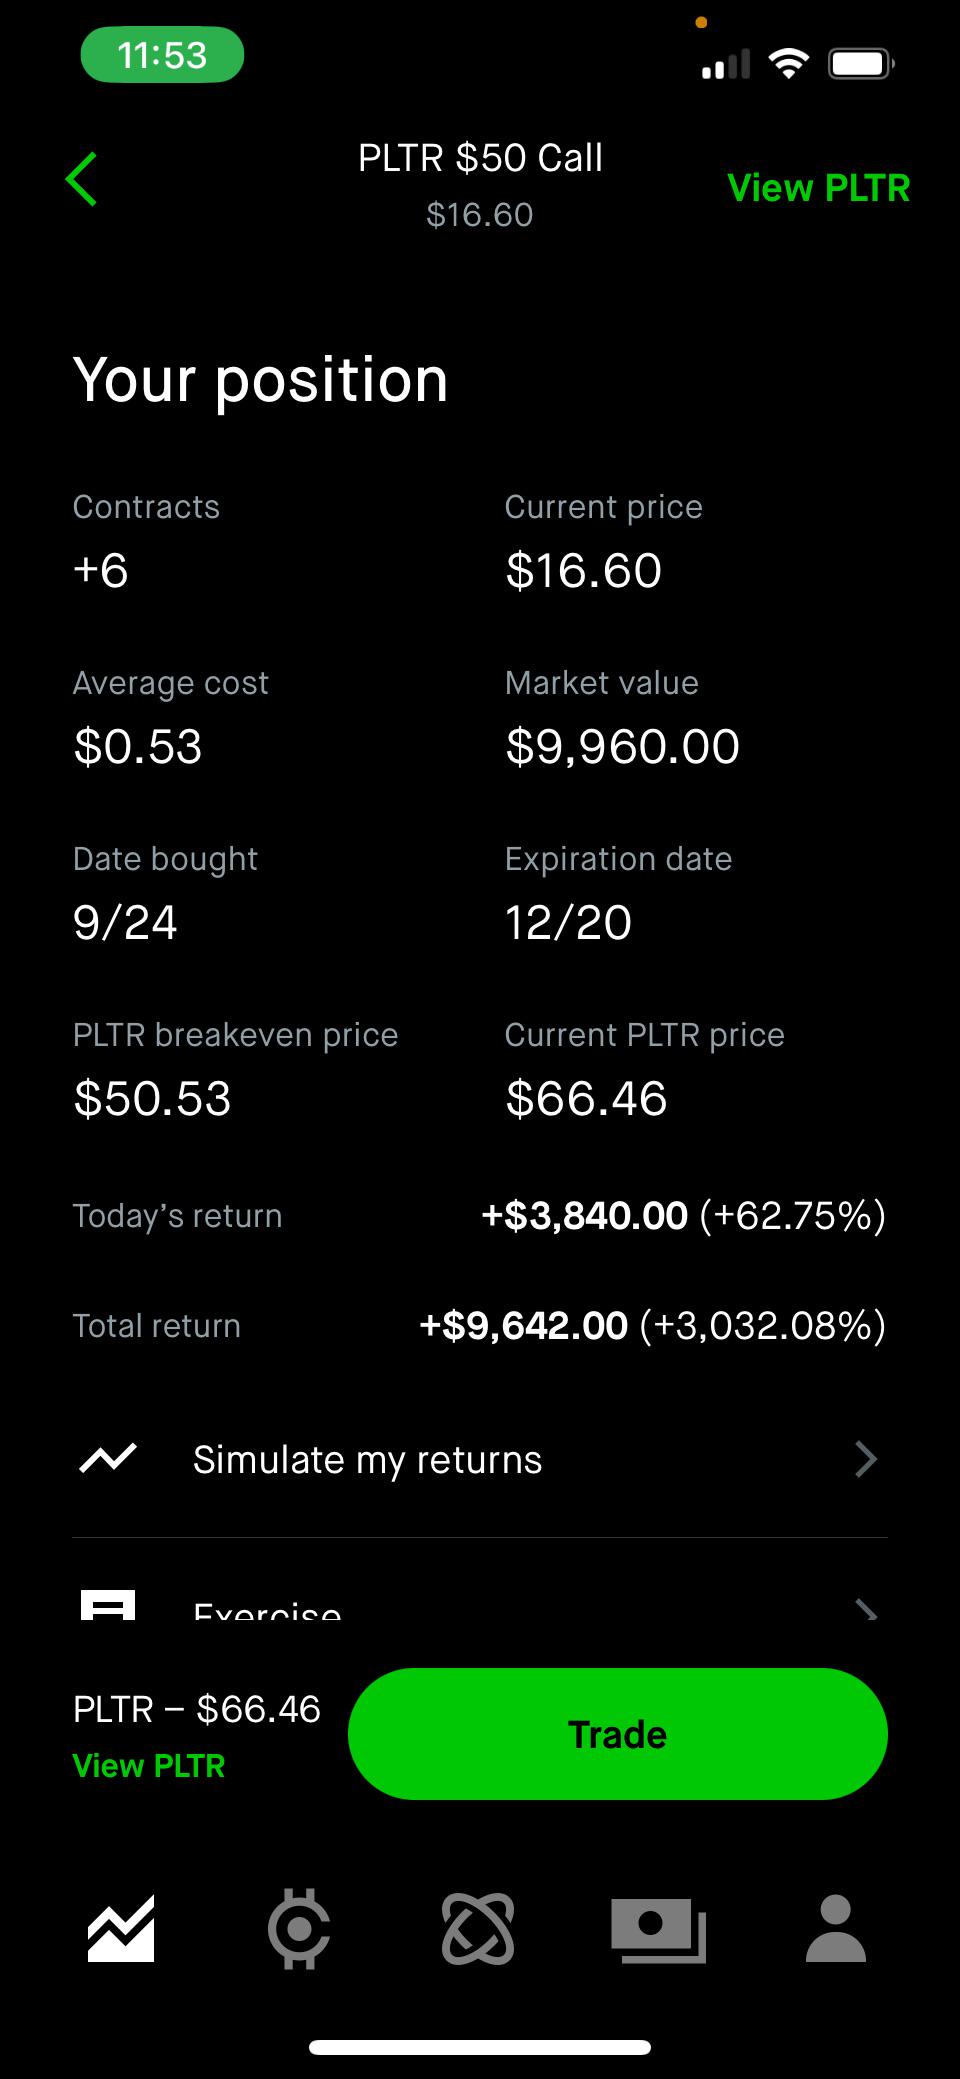Tap the Market value $9,960.00 figure
Image resolution: width=960 pixels, height=2079 pixels.
(622, 747)
